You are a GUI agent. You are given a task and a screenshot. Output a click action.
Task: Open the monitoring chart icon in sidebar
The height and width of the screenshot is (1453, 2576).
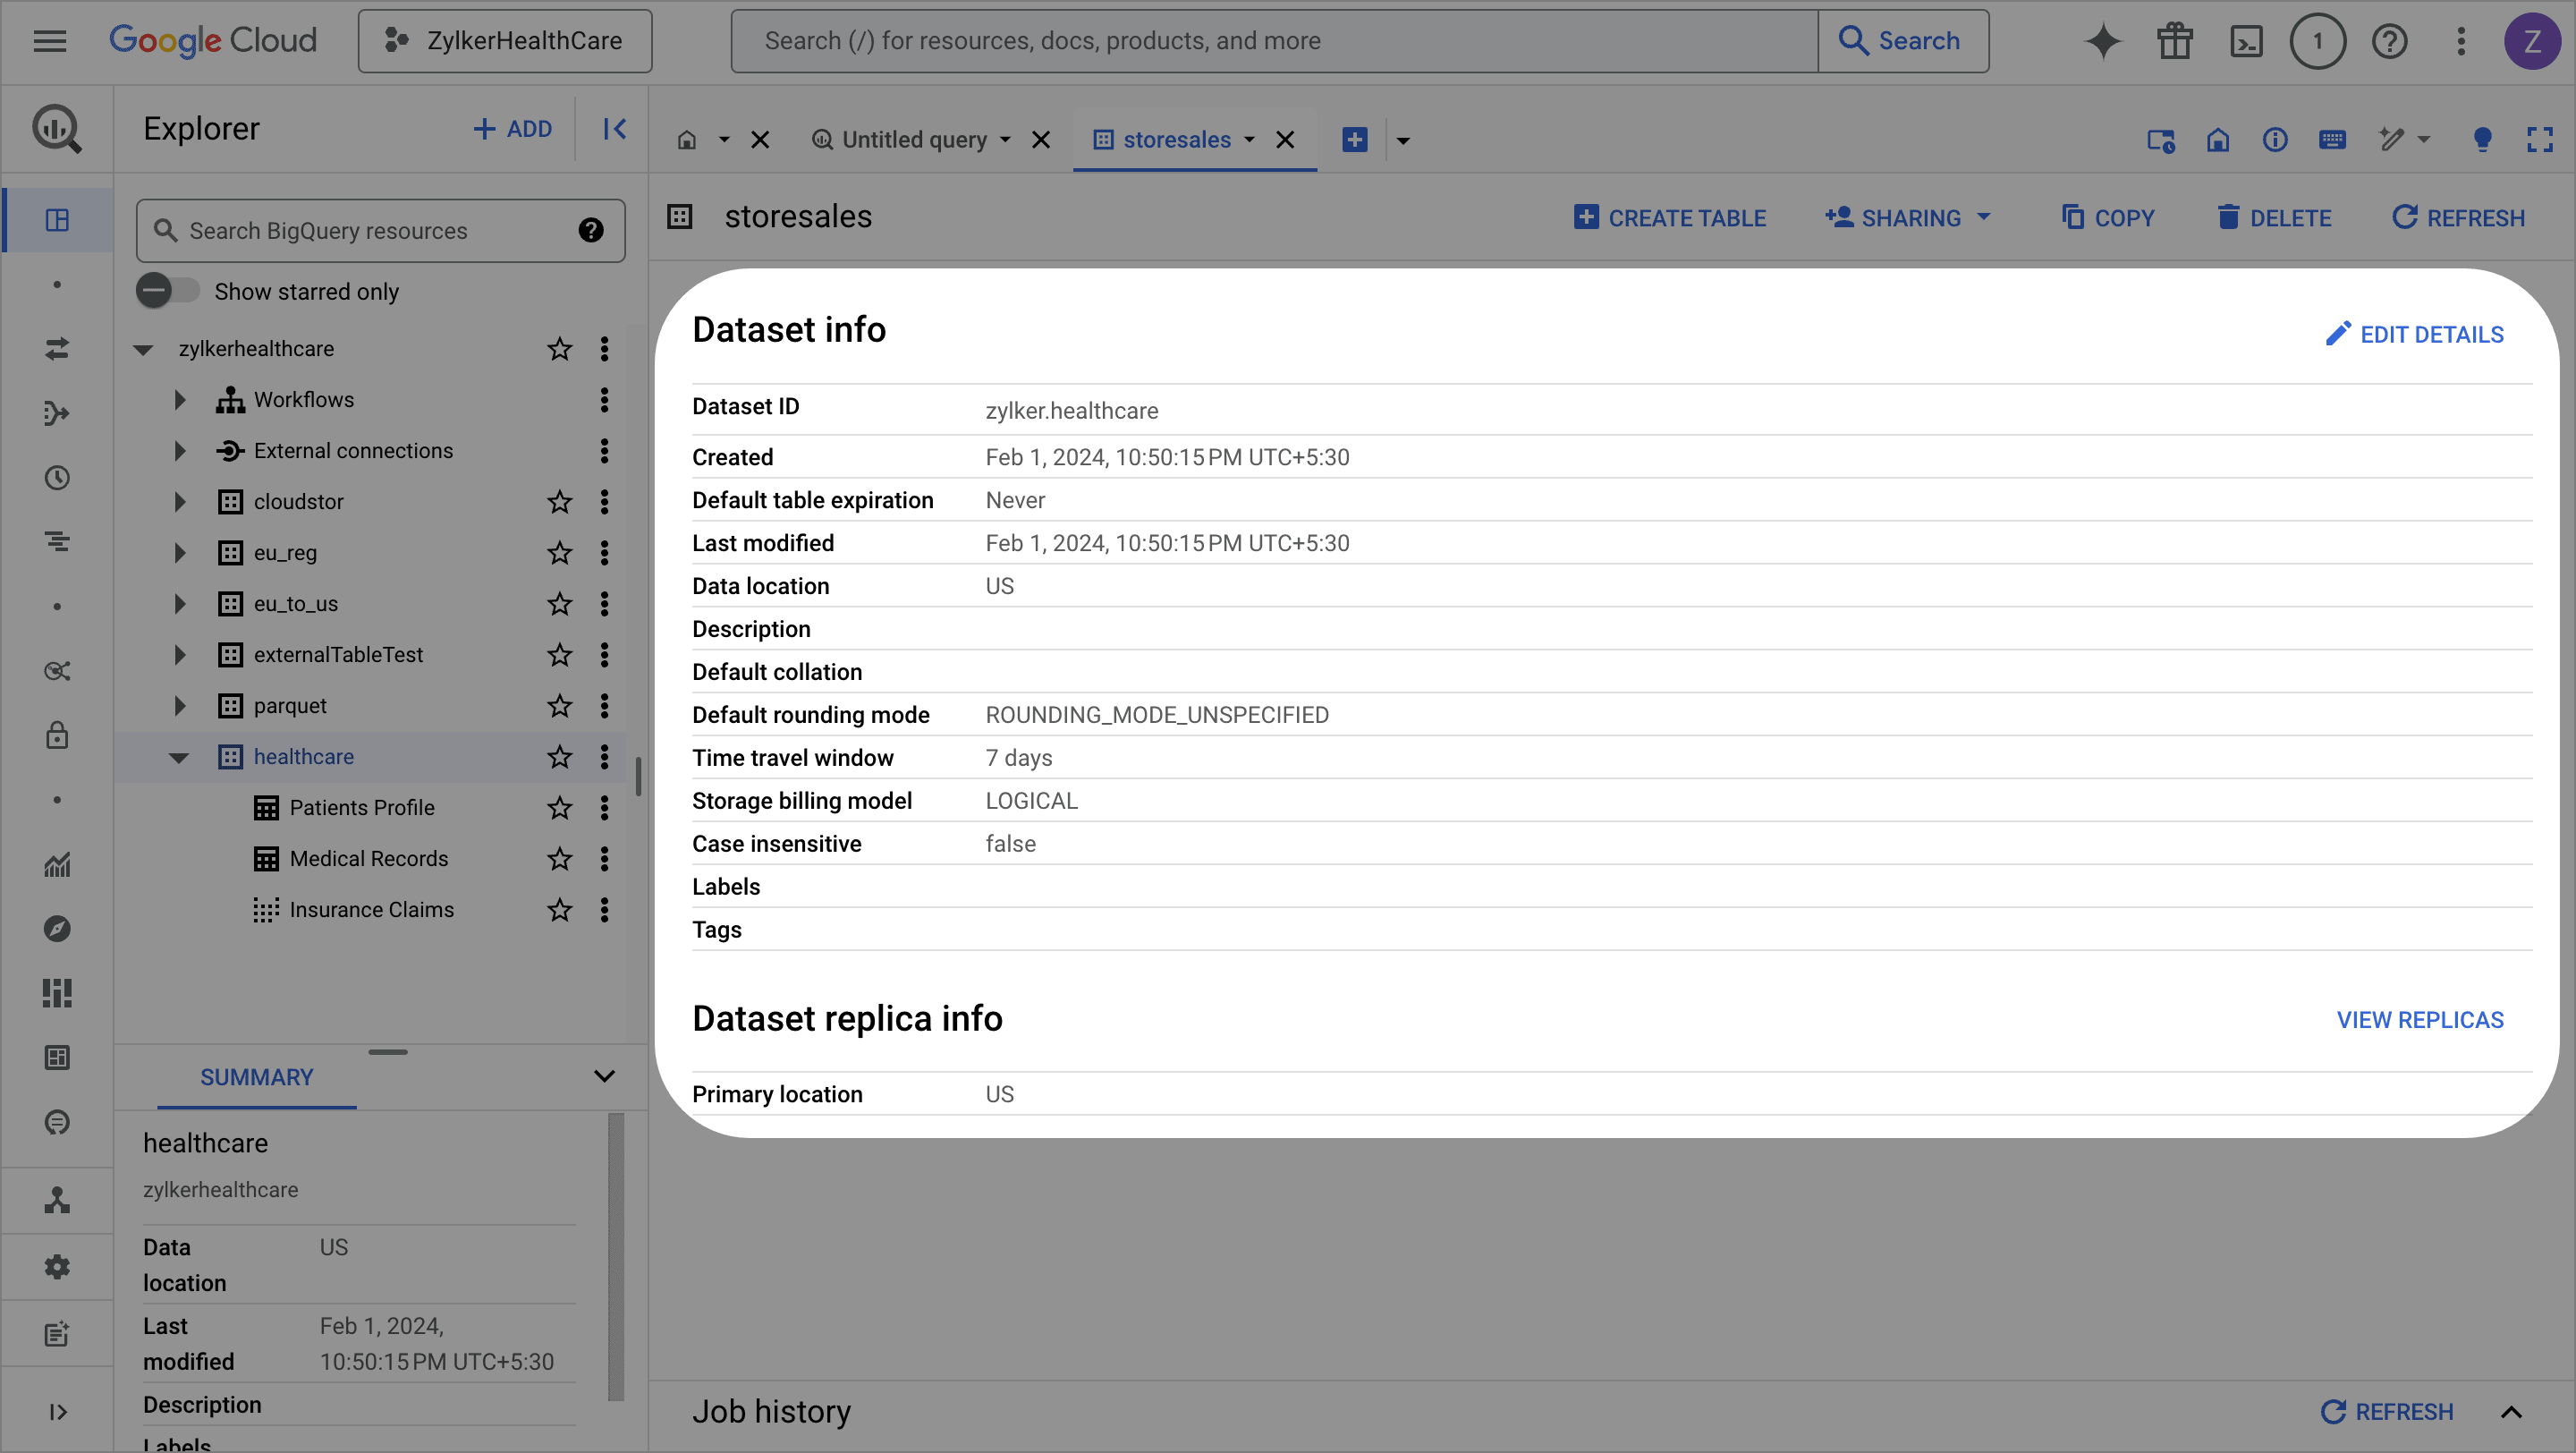pyautogui.click(x=57, y=864)
